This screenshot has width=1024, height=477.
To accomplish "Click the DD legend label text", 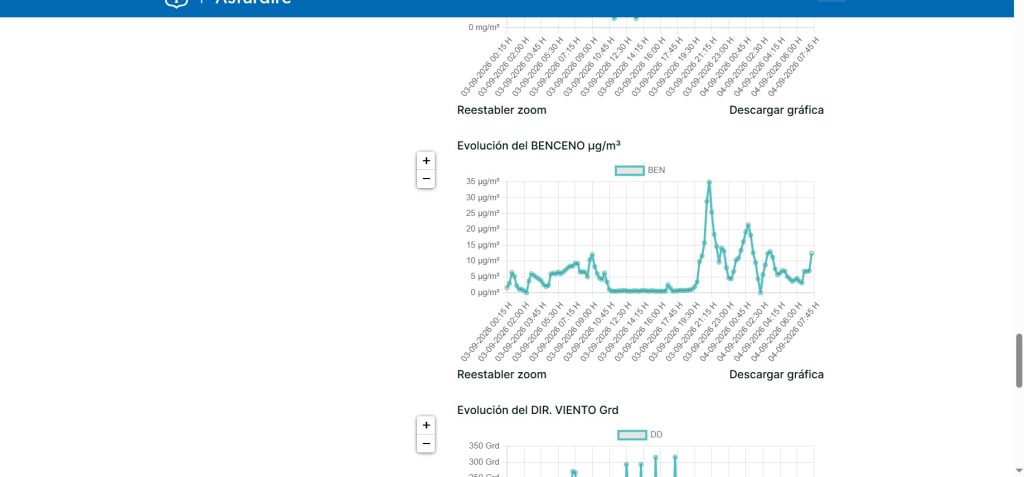I will pyautogui.click(x=656, y=435).
